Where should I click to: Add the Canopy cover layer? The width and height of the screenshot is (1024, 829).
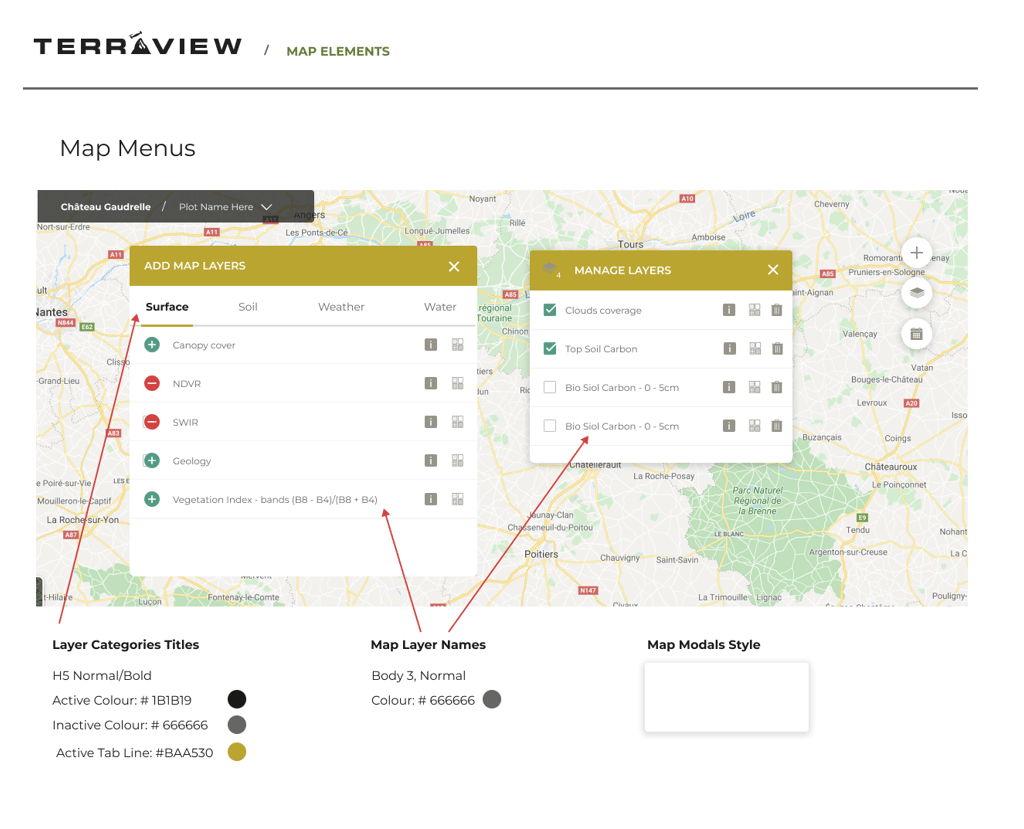tap(152, 344)
